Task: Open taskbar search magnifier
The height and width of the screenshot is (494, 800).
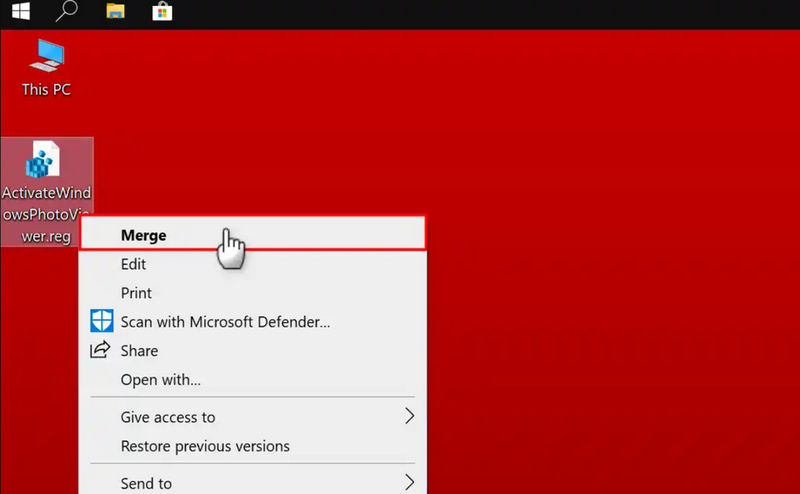Action: (66, 11)
